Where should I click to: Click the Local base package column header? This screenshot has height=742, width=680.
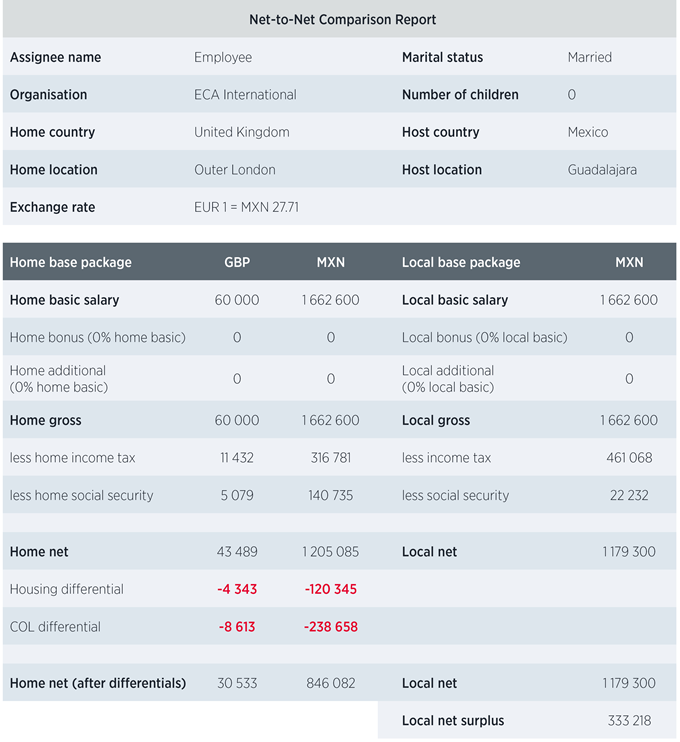click(461, 262)
